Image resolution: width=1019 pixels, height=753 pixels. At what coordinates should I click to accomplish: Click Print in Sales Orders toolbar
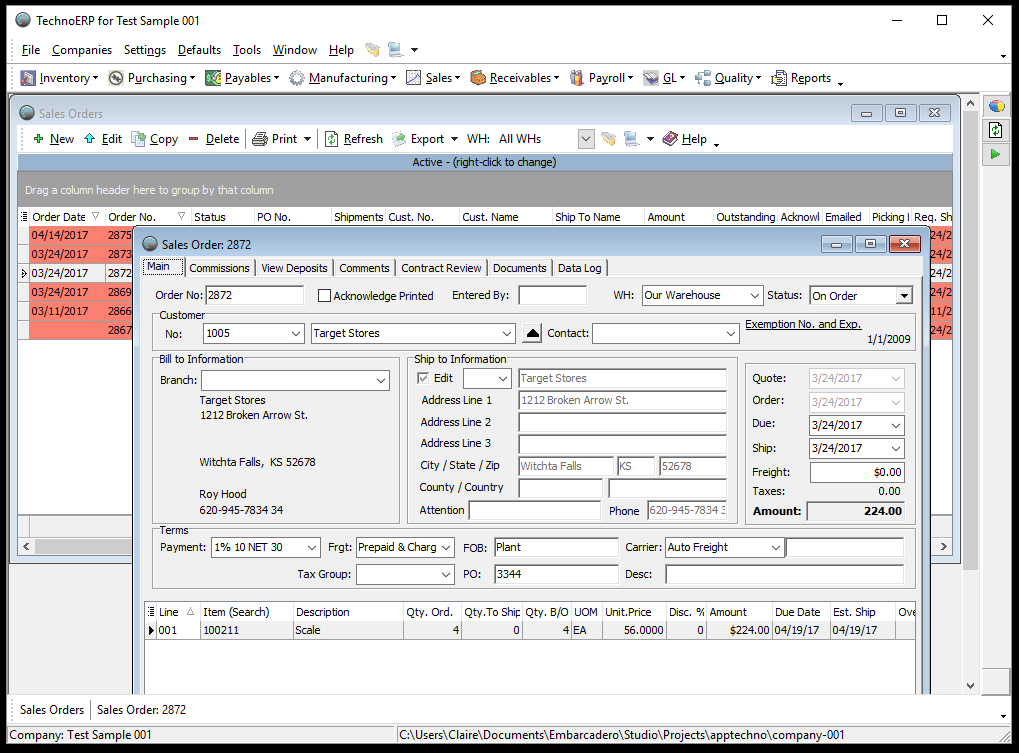click(275, 139)
